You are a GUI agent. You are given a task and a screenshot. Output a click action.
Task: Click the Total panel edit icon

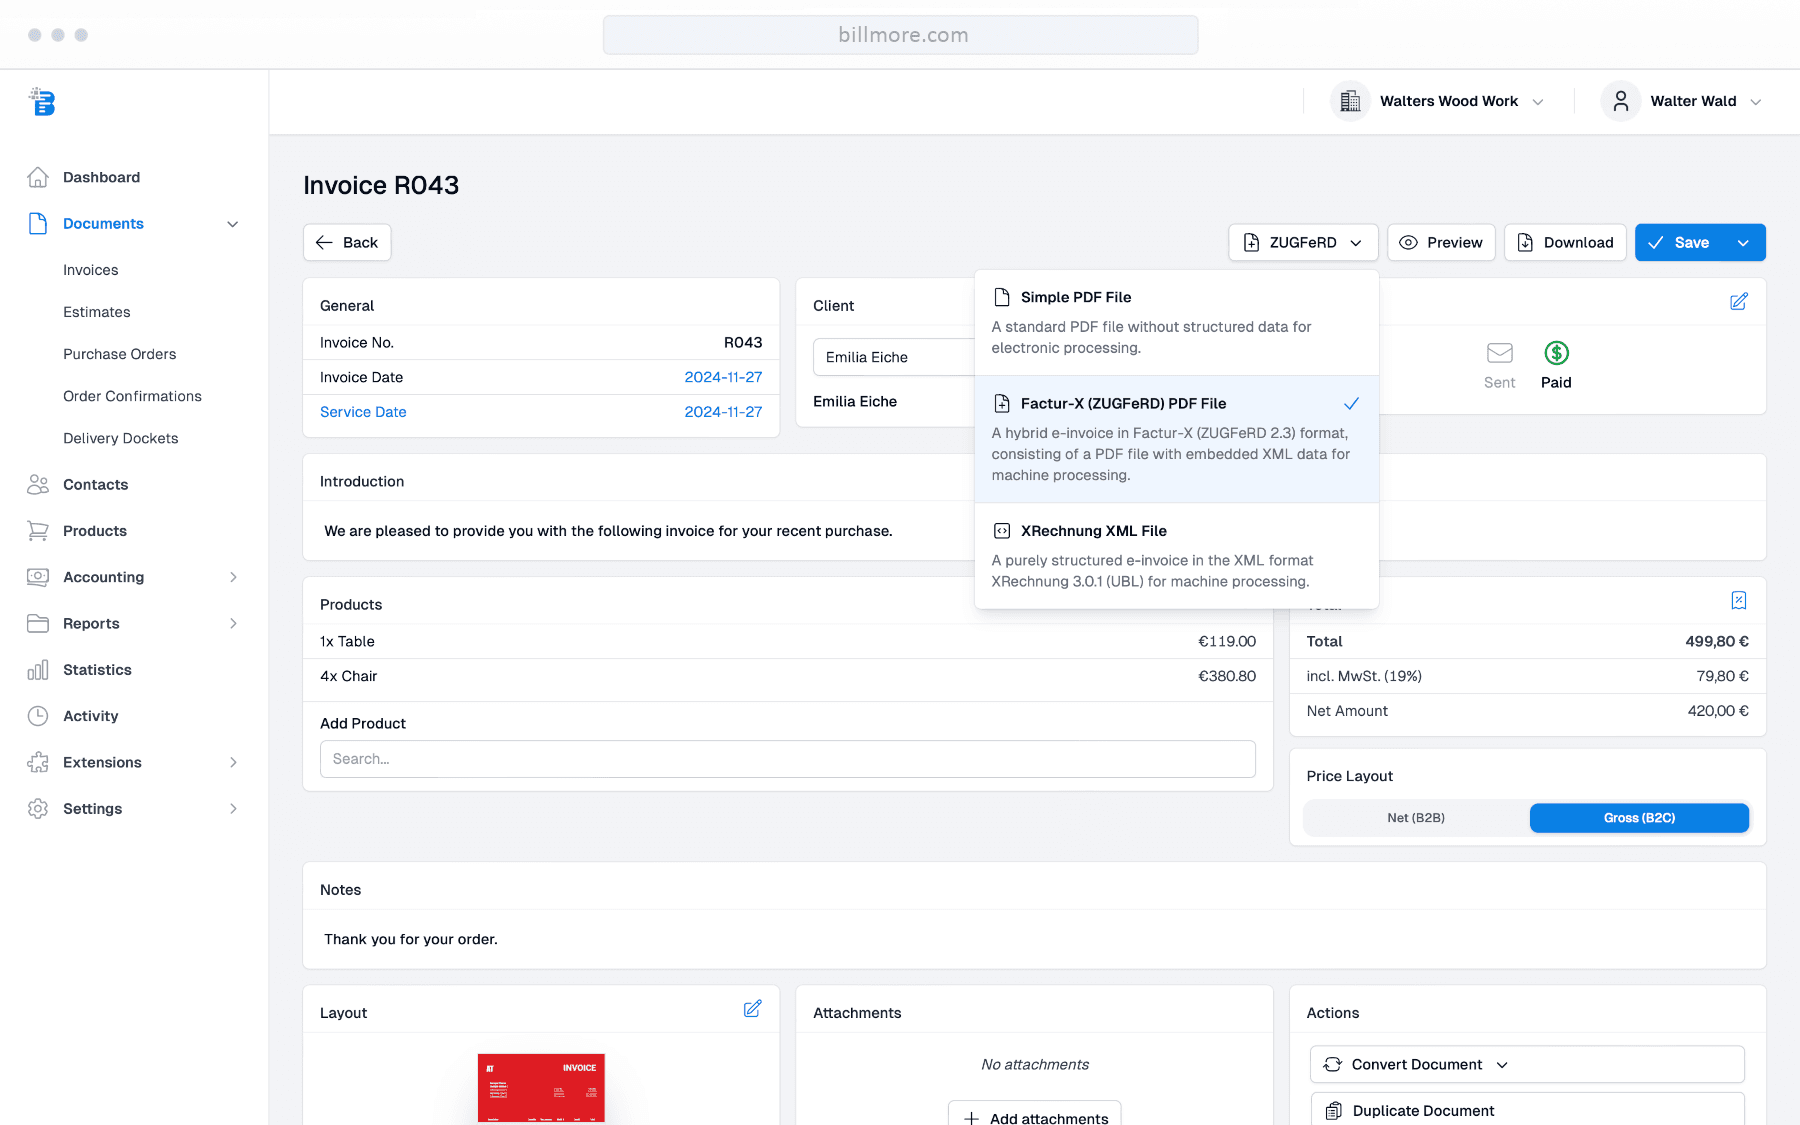(1739, 600)
